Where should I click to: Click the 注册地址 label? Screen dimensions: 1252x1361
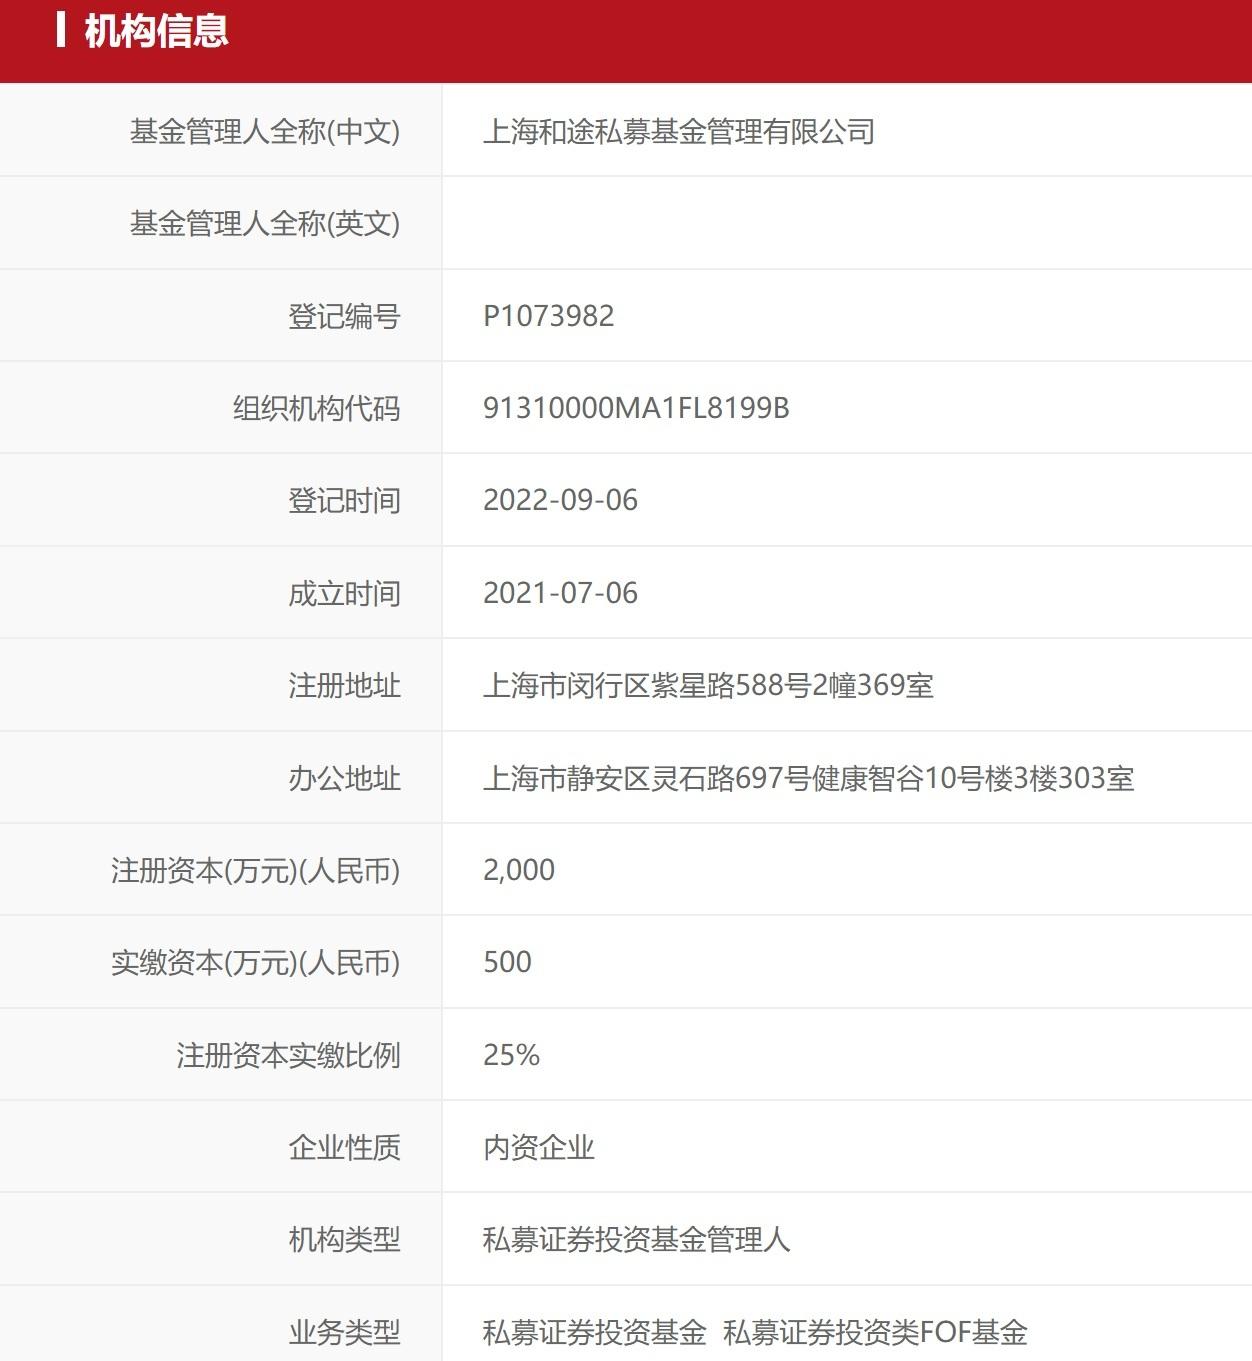344,686
